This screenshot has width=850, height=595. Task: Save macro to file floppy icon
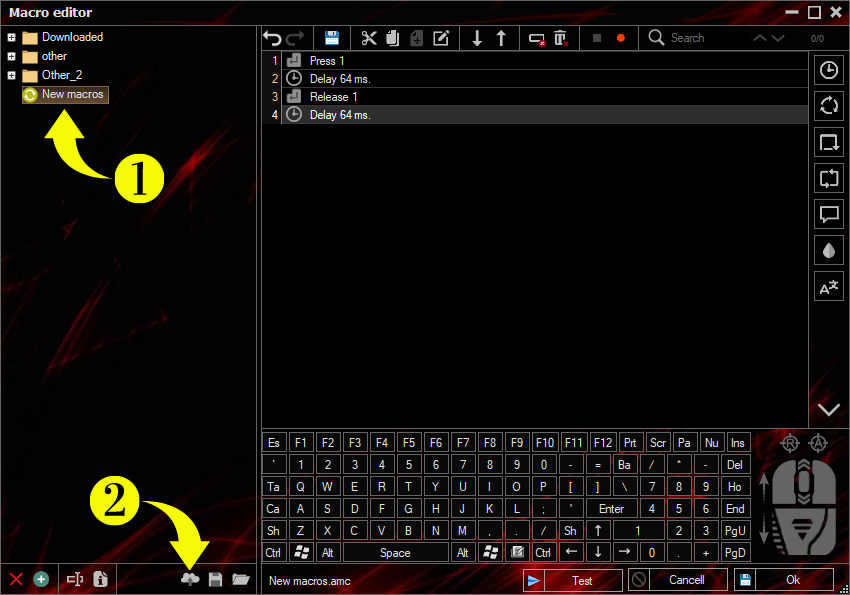point(215,579)
